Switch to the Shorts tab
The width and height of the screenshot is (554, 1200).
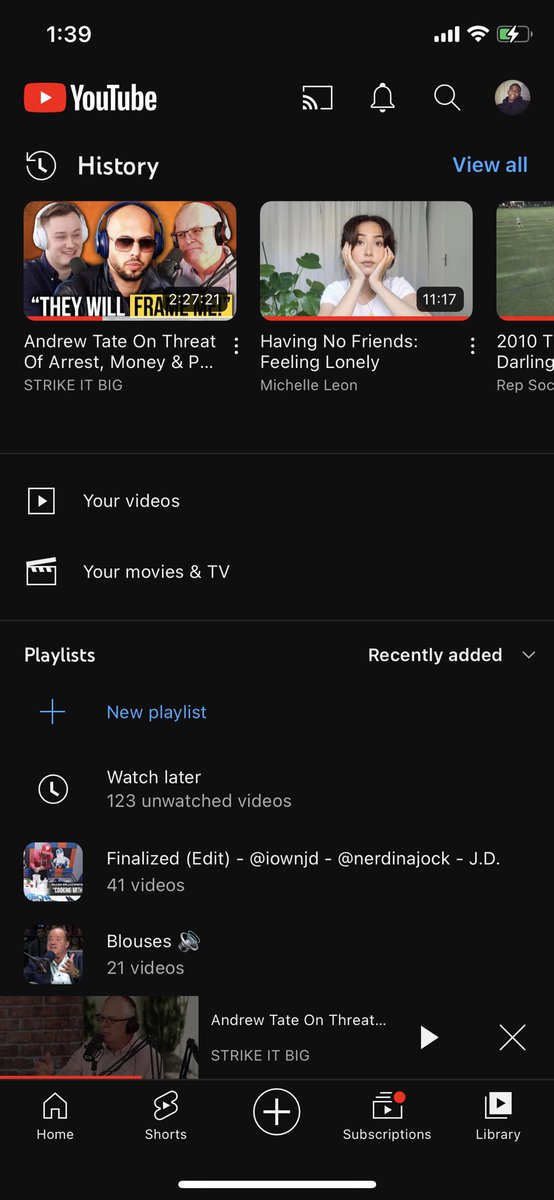165,1116
